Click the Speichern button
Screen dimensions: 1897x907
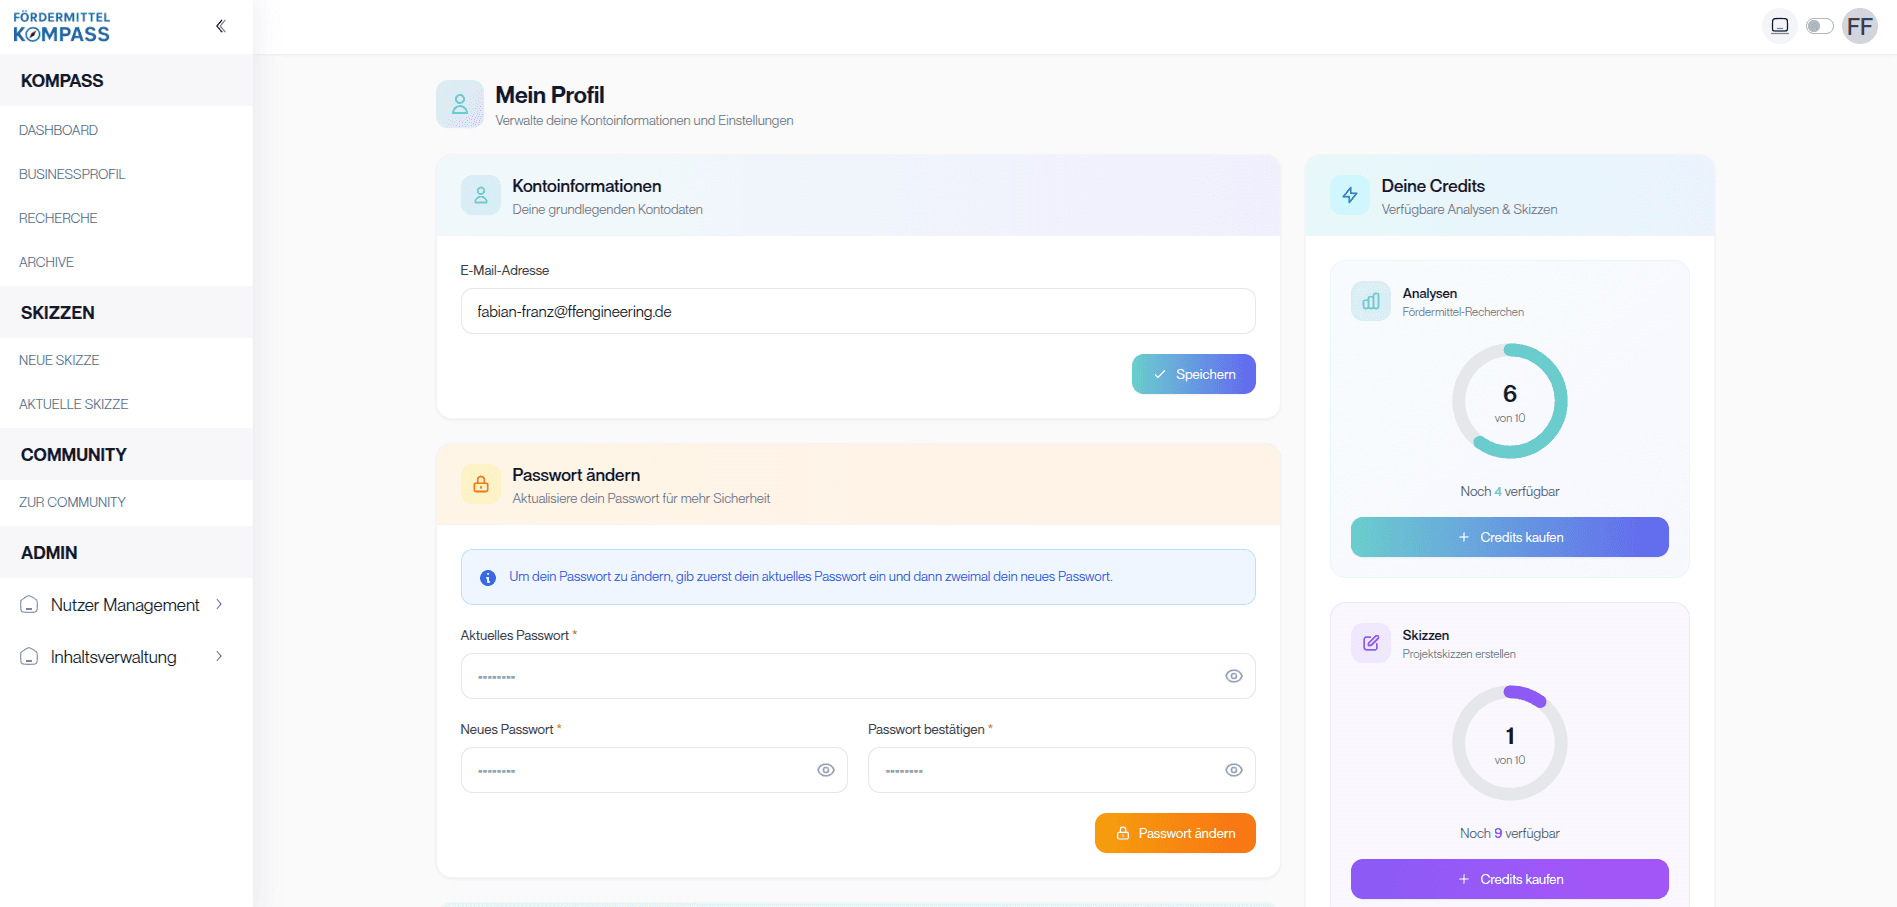[1193, 374]
